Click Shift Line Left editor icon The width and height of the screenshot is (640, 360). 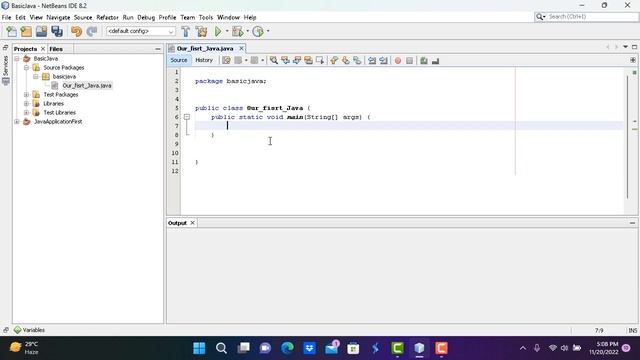[x=372, y=60]
